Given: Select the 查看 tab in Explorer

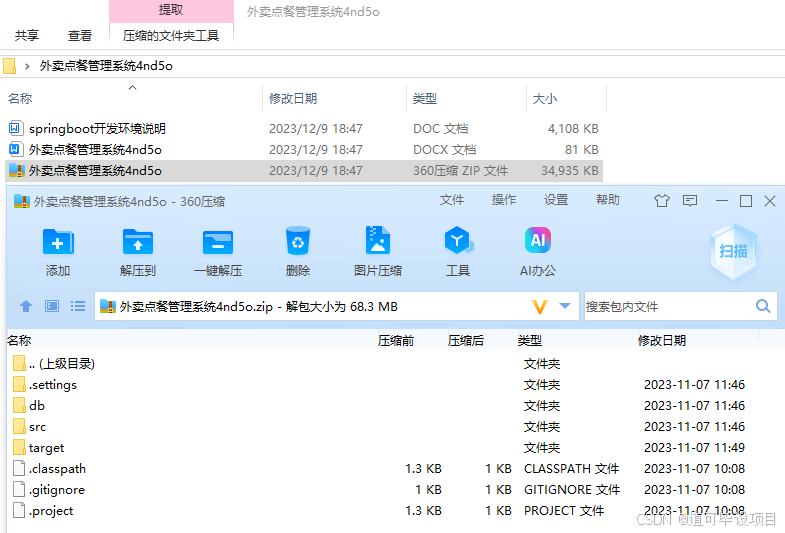Looking at the screenshot, I should [80, 36].
